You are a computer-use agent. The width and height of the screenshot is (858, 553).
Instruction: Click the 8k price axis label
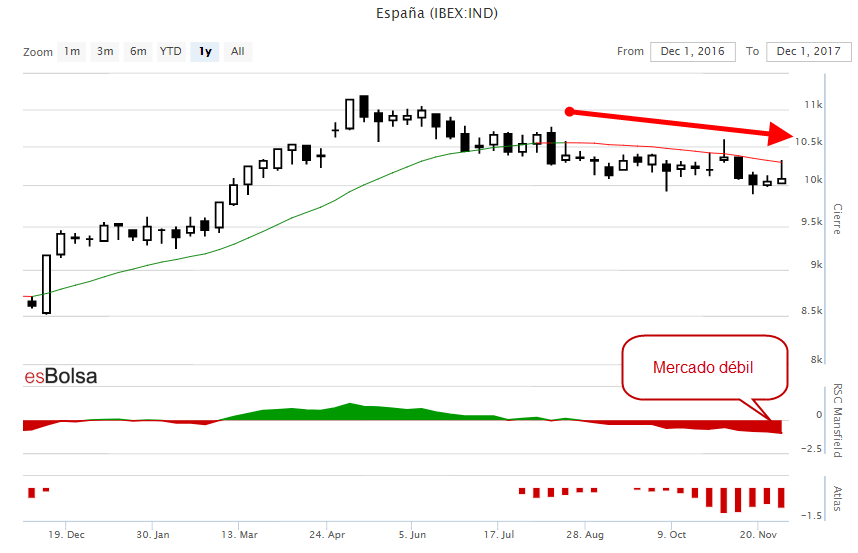click(x=816, y=359)
